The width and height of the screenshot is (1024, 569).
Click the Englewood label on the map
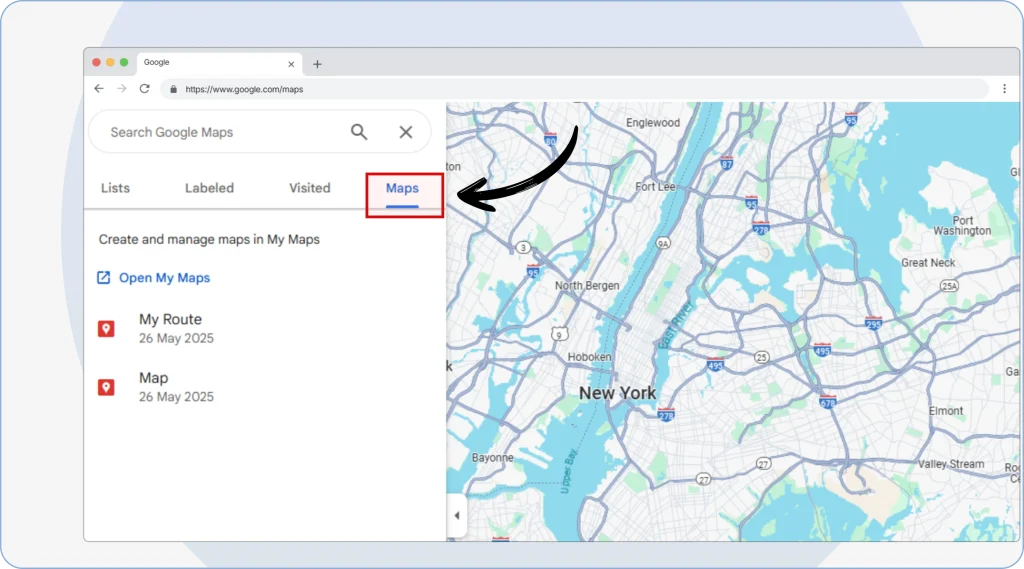652,123
